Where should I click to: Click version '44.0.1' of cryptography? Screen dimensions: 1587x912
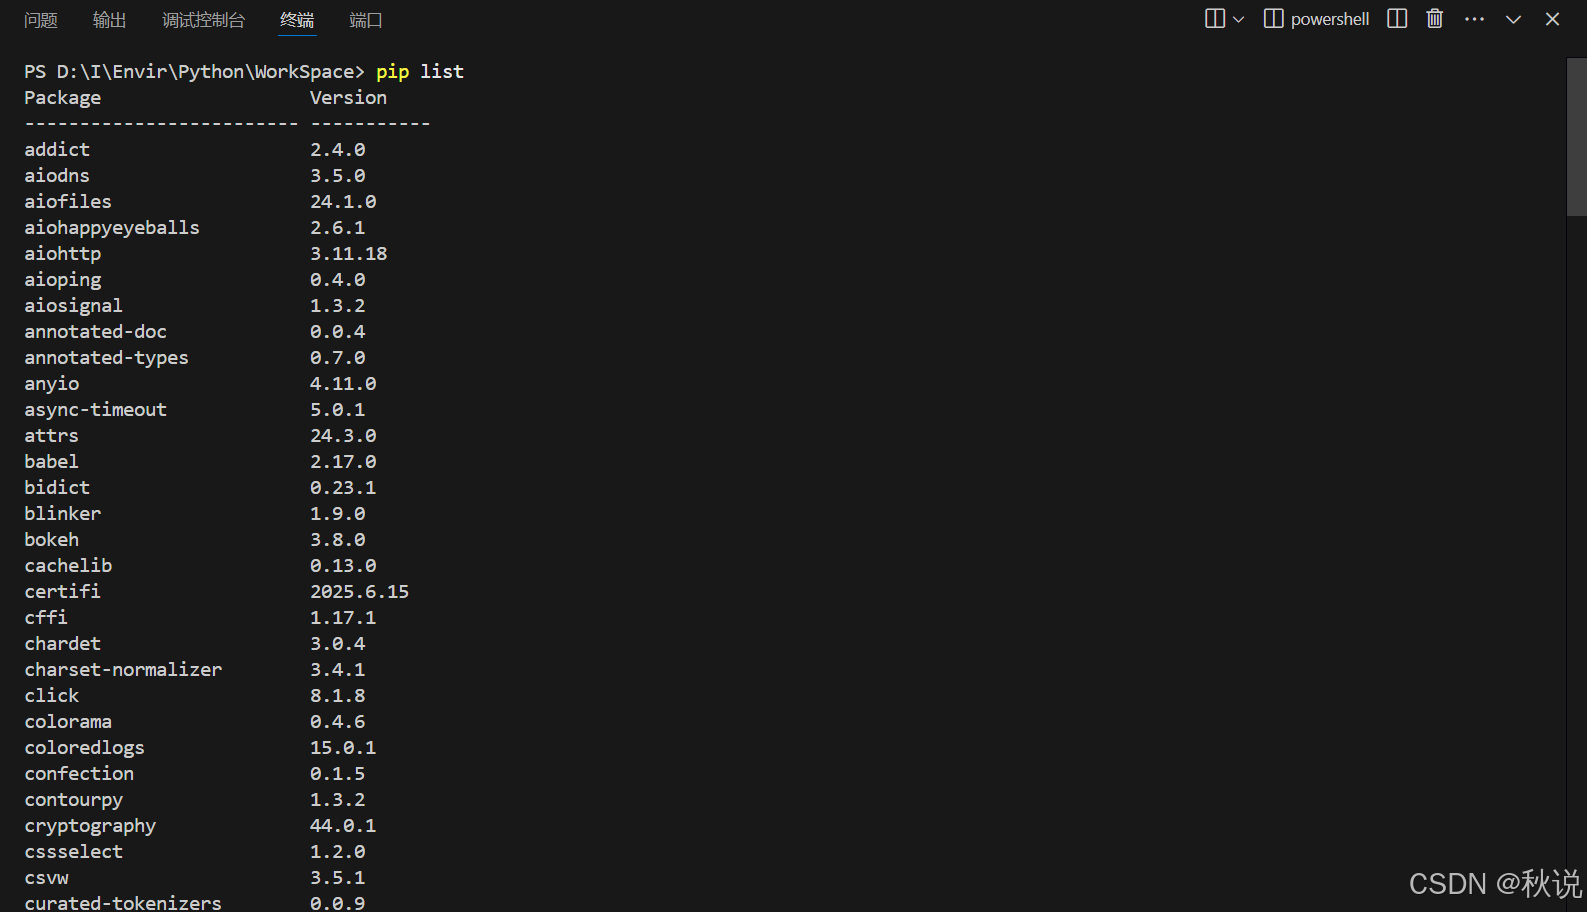click(343, 825)
